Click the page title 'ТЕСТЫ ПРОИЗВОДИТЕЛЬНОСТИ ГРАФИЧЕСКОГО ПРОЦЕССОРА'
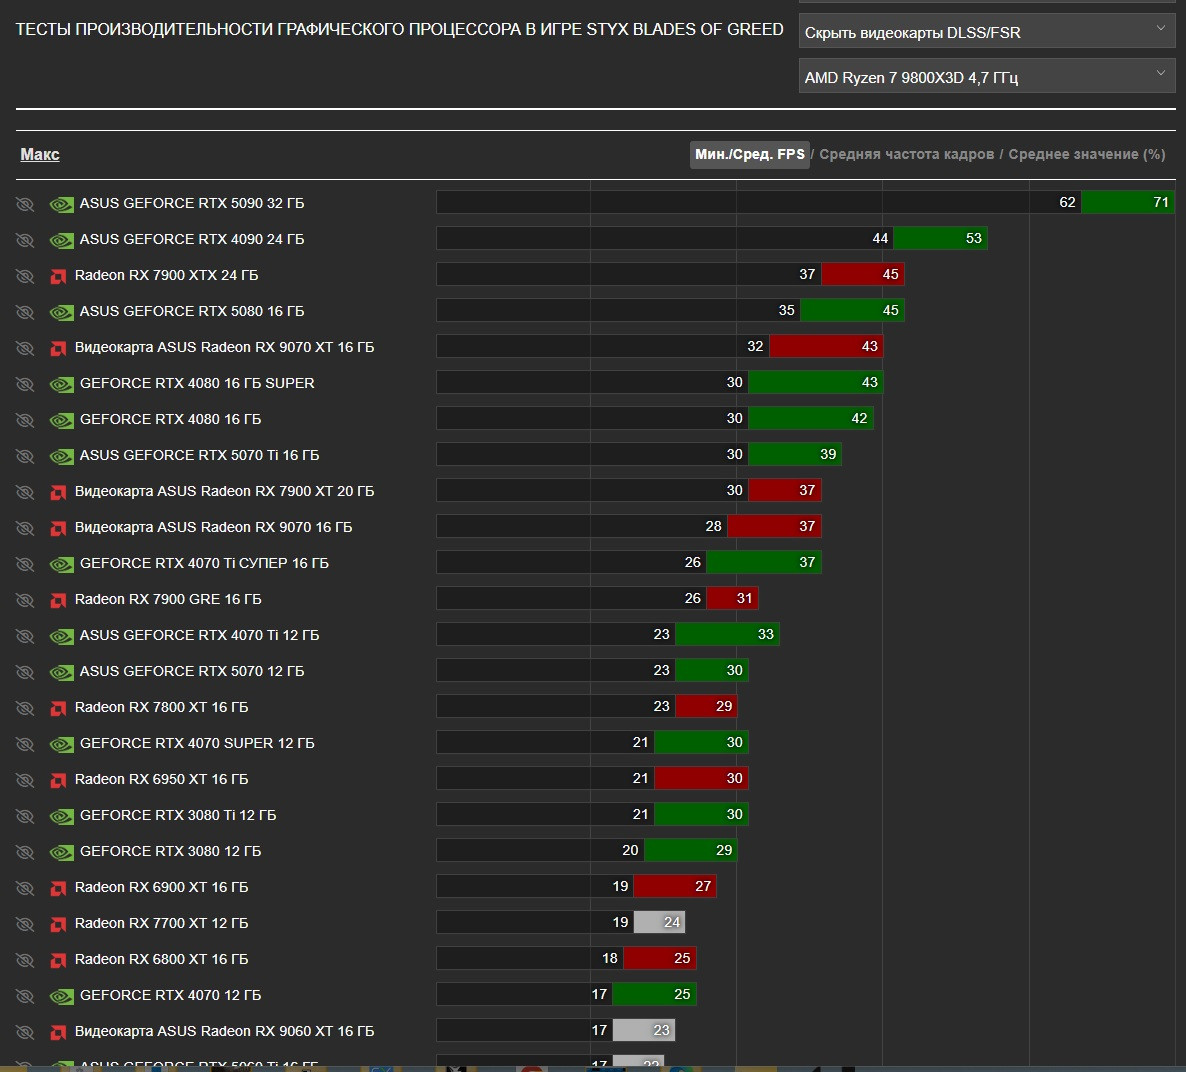This screenshot has width=1186, height=1072. [399, 30]
